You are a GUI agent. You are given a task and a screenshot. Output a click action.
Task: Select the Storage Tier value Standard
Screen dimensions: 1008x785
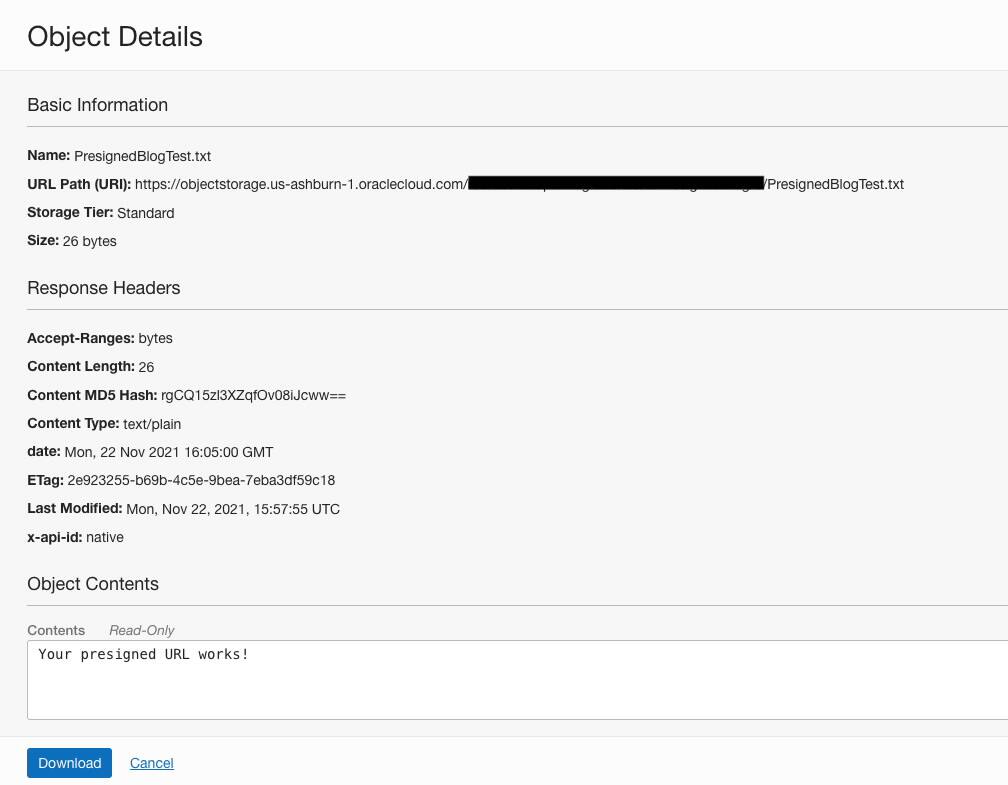[x=146, y=212]
